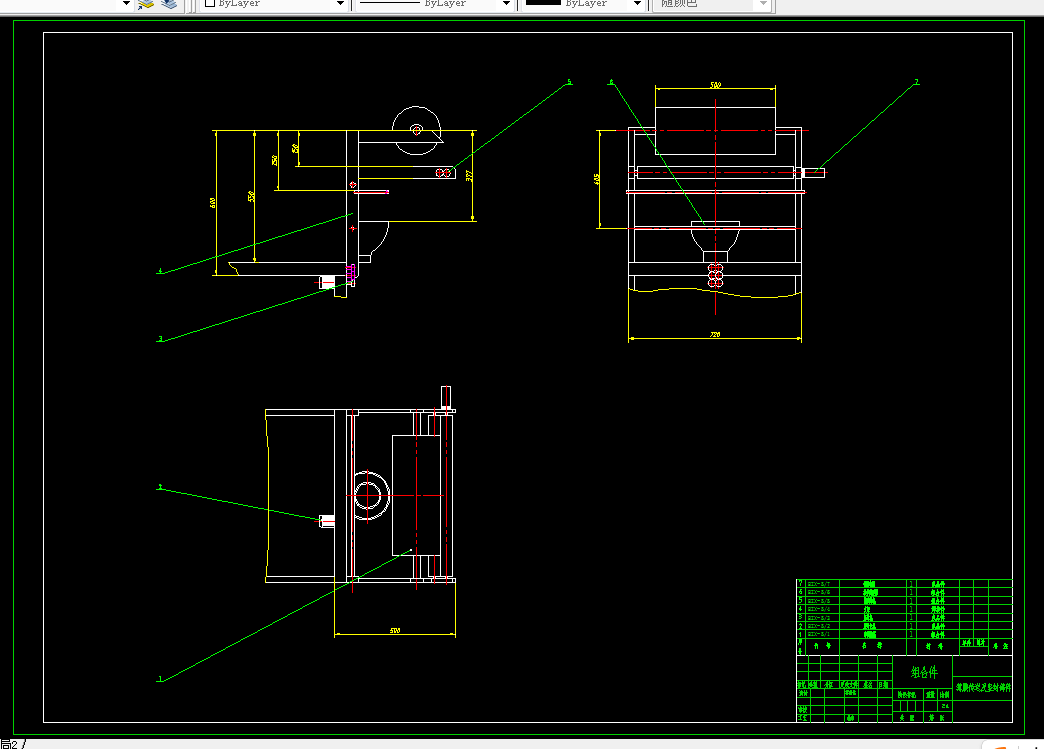Select leader callout number 2

[x=160, y=487]
